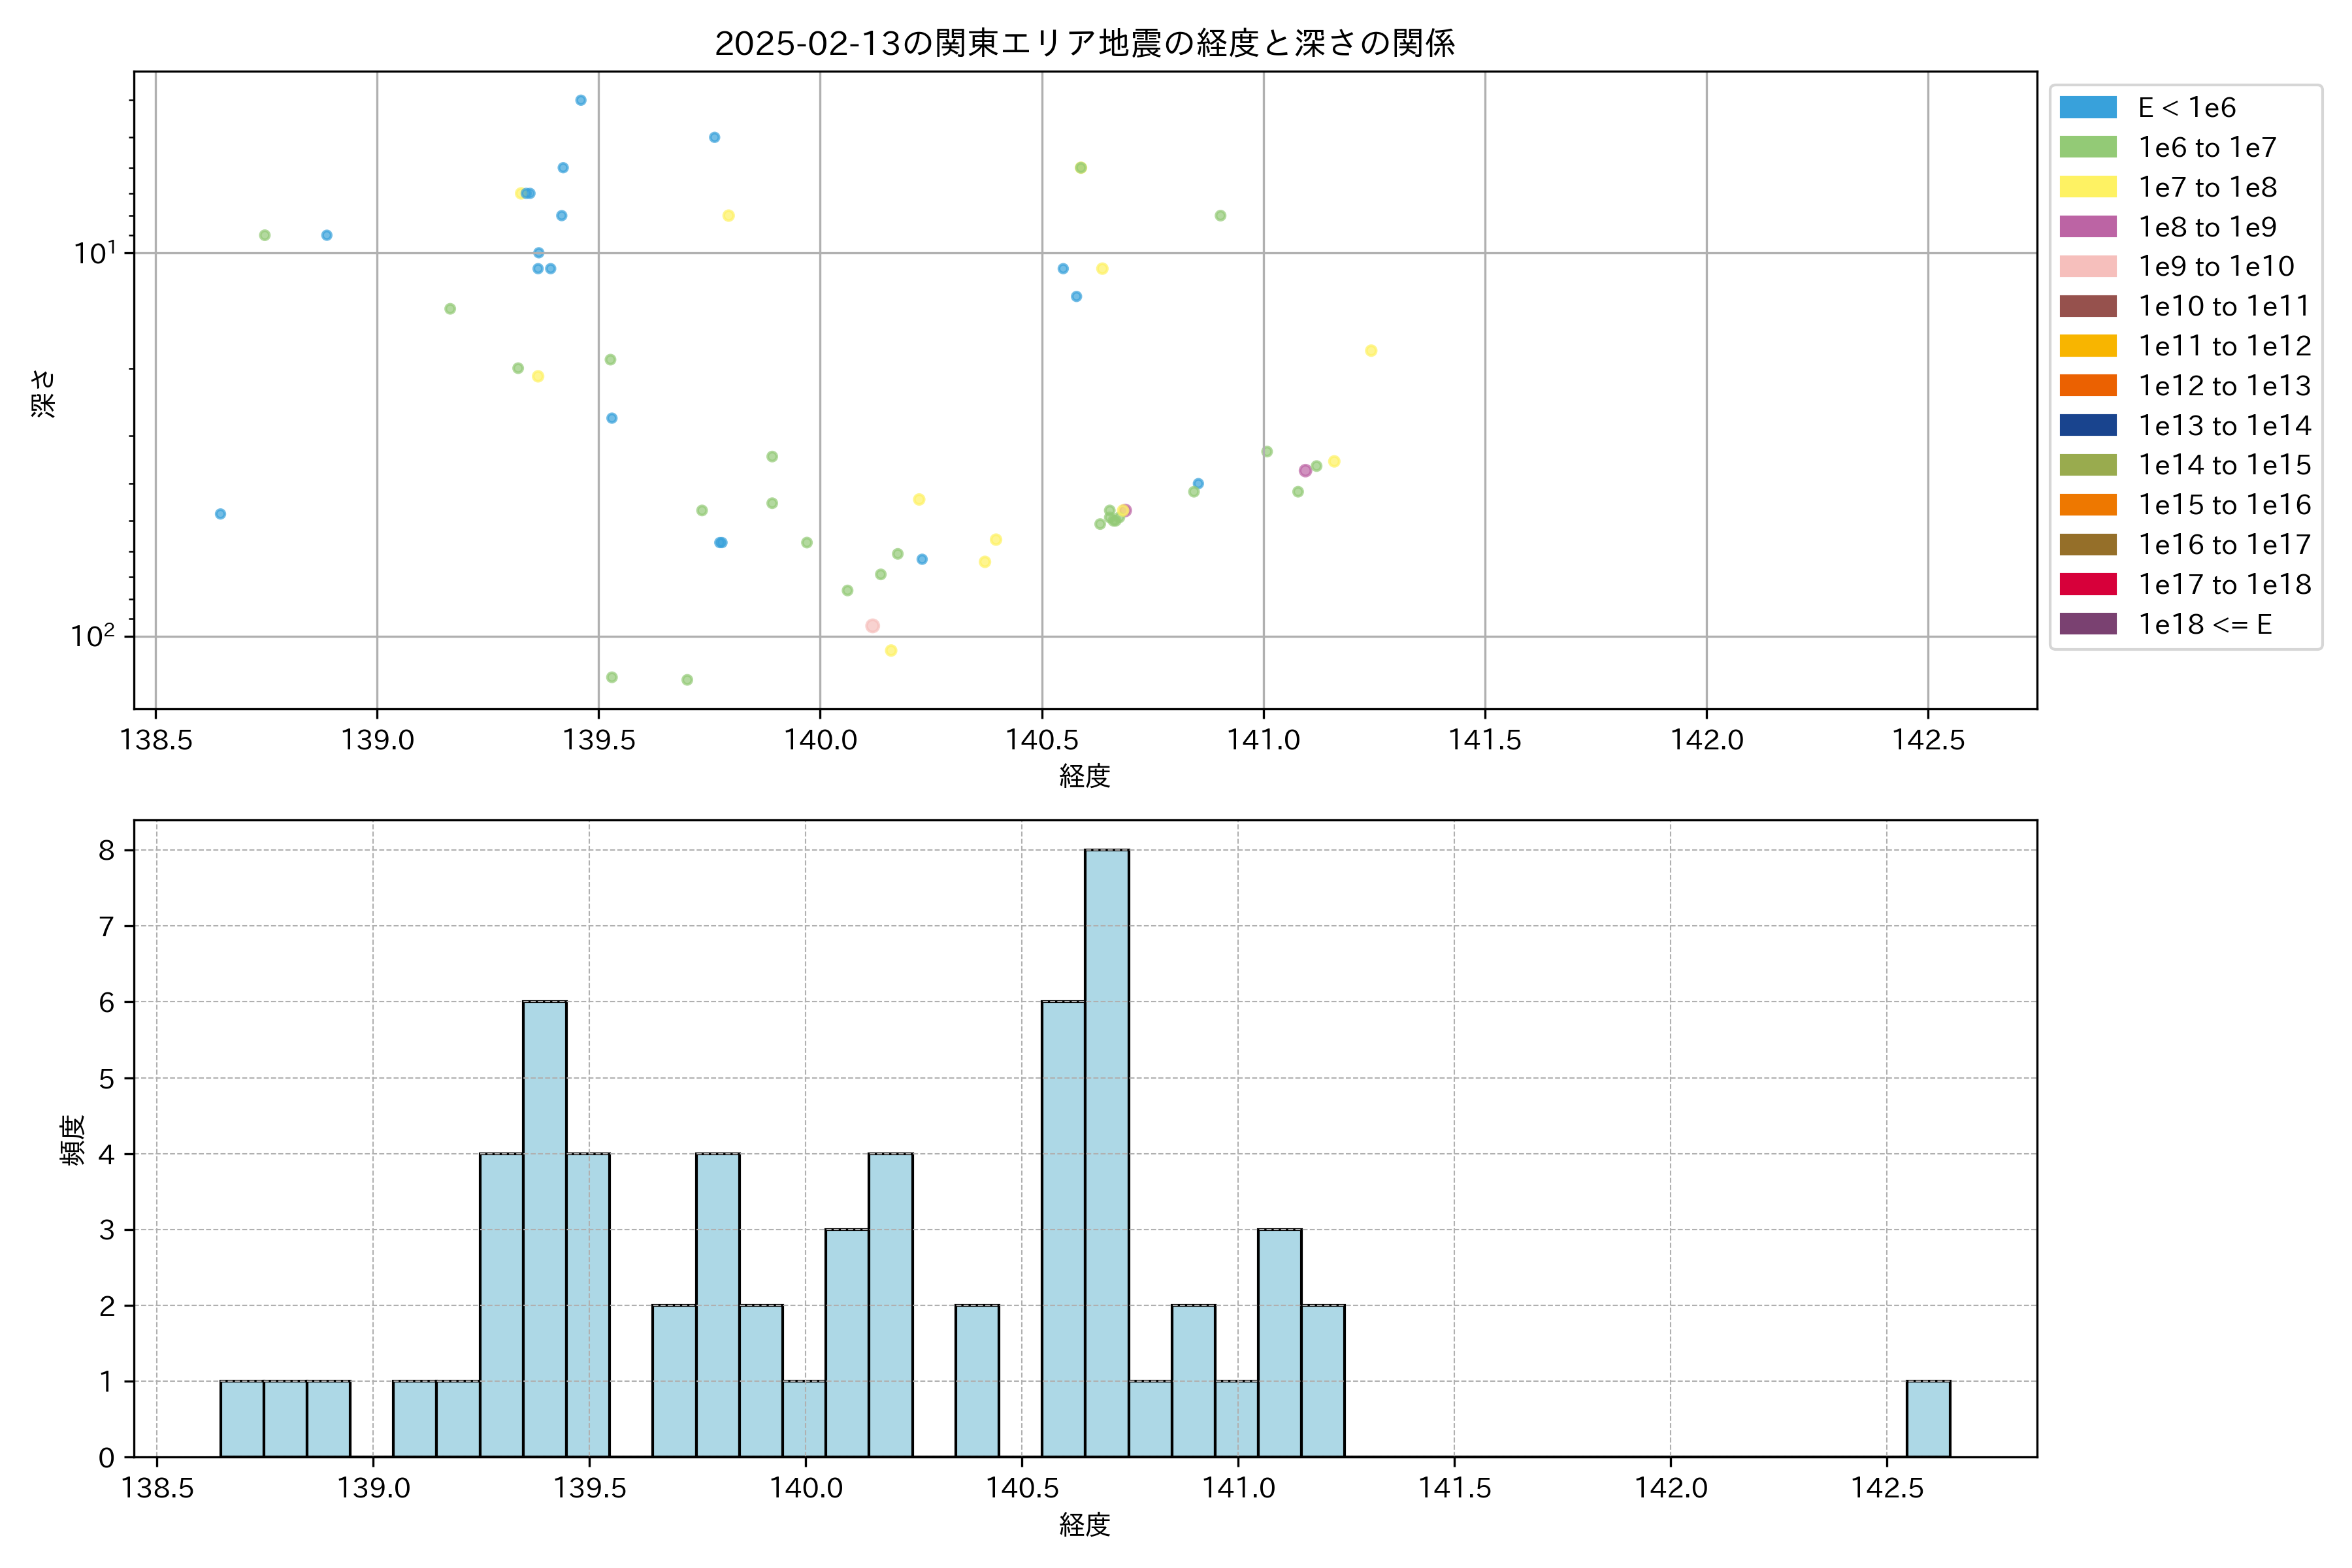
Task: Click the purple 1e18 <= E swatch
Action: [2088, 624]
